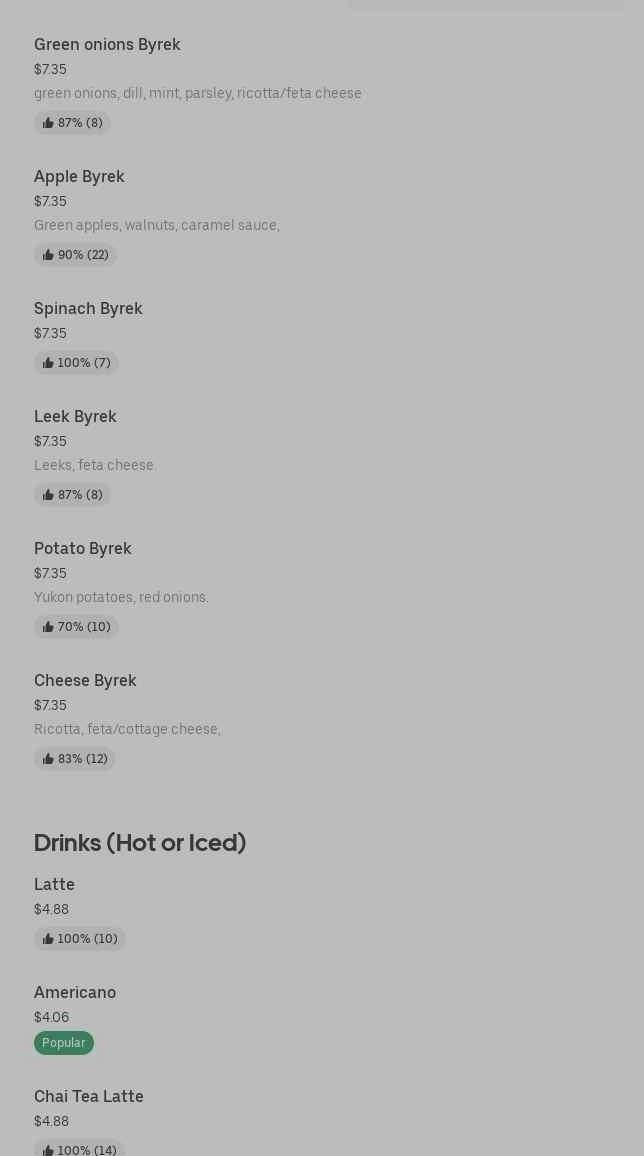The width and height of the screenshot is (644, 1156).
Task: Open the Americano drink item
Action: [x=75, y=993]
